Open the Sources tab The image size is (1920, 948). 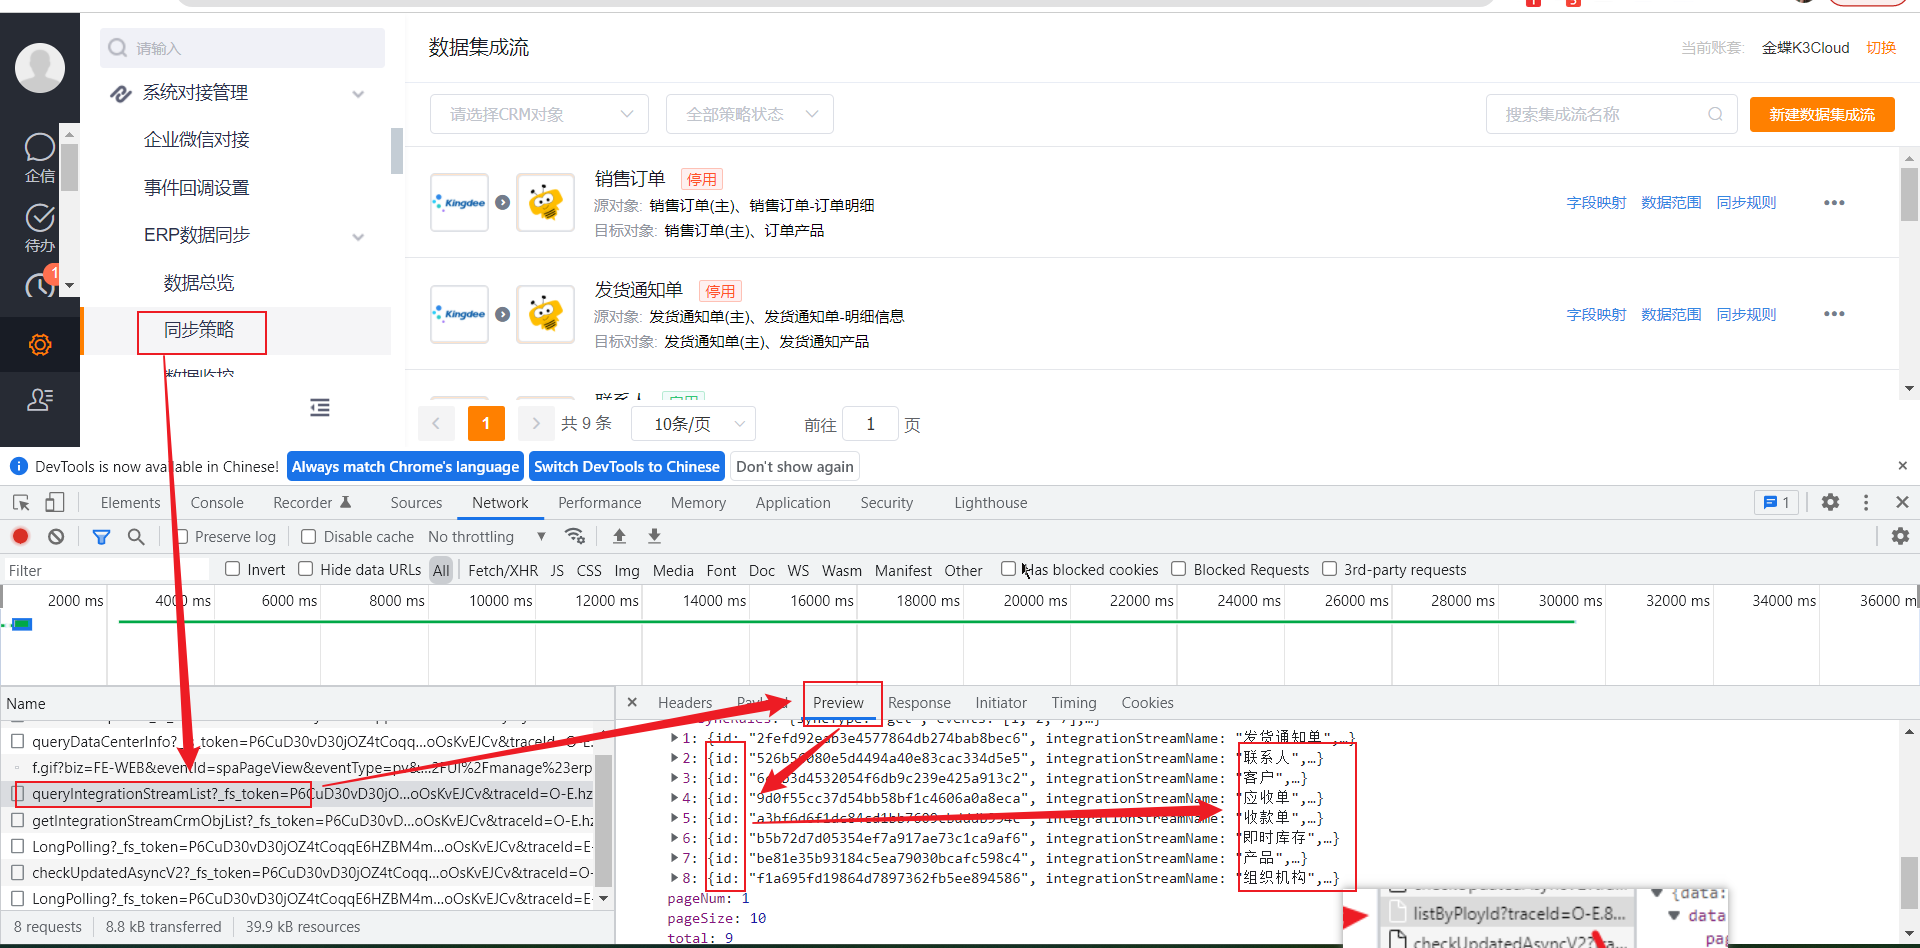click(416, 503)
